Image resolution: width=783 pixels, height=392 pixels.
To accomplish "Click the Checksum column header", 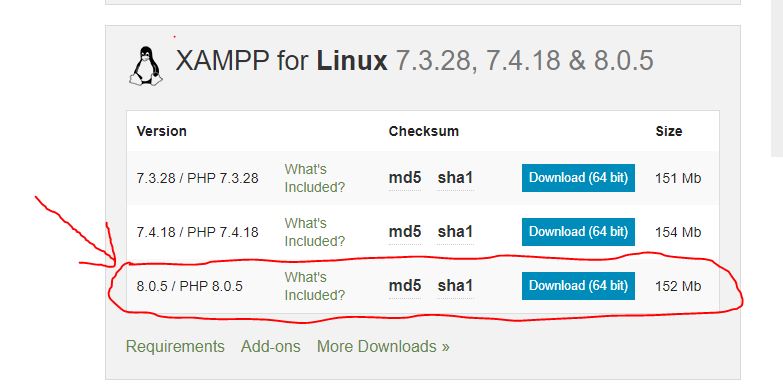I will tap(423, 131).
